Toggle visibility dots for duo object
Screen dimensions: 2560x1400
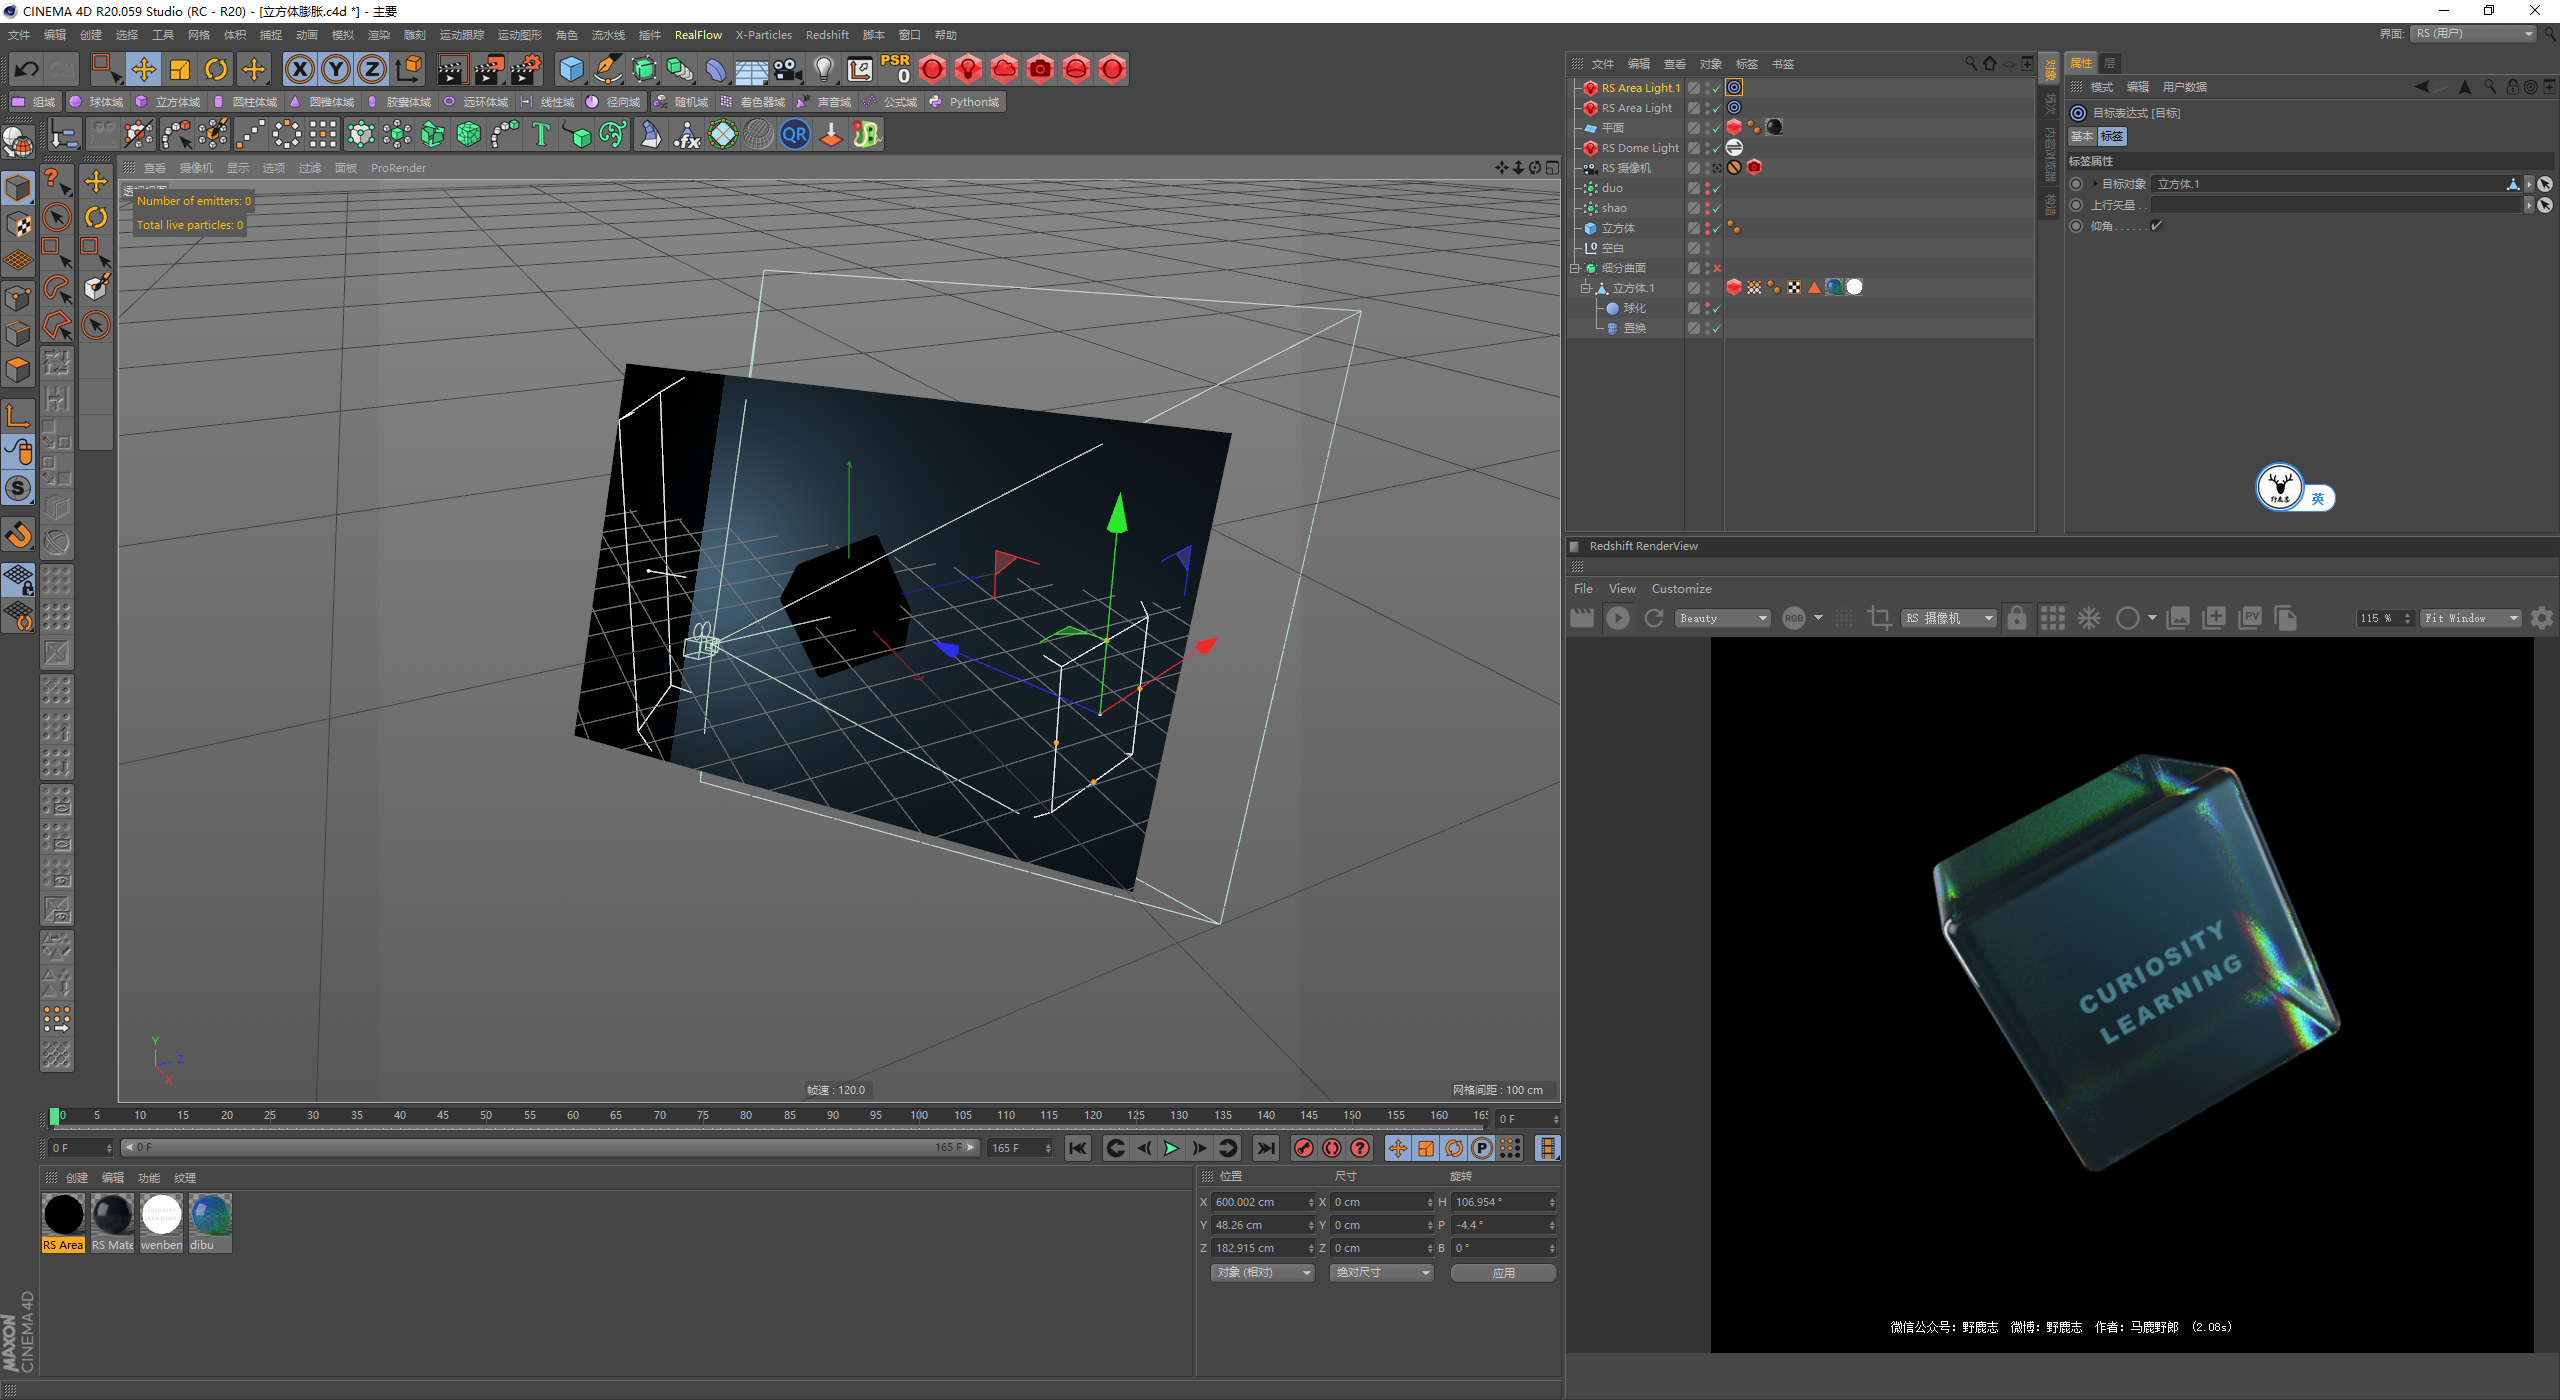point(1707,188)
